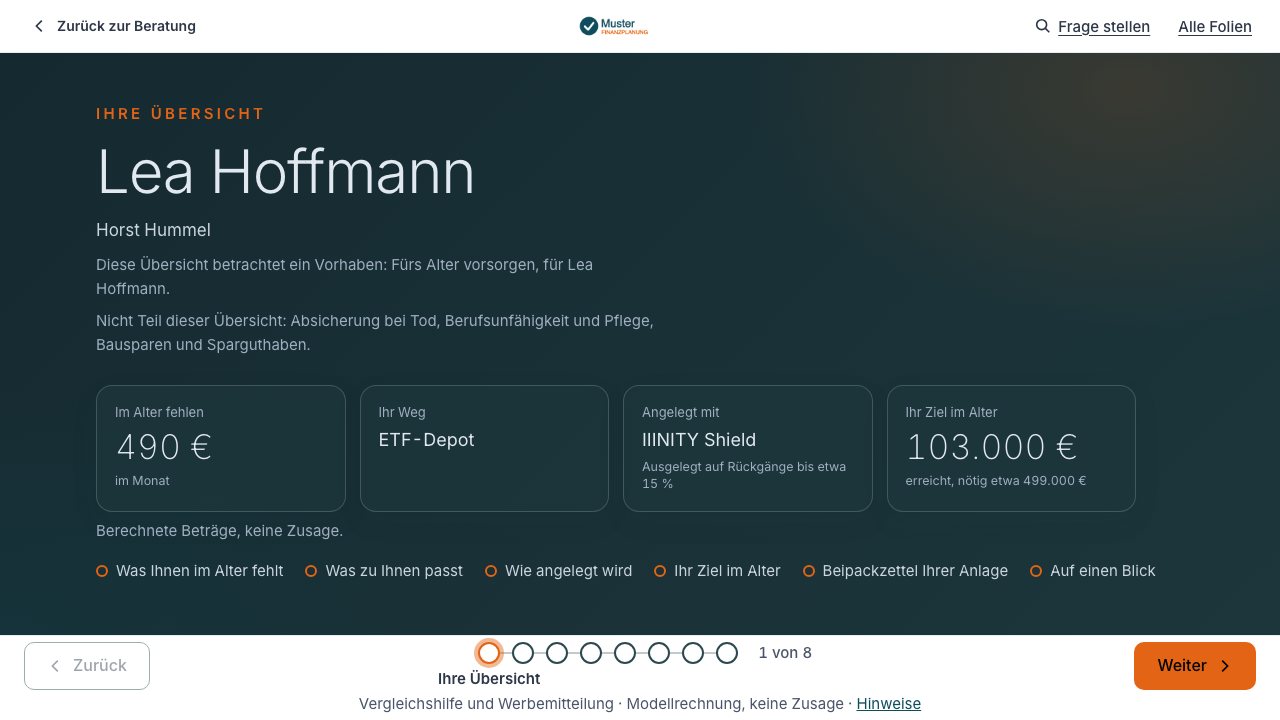The height and width of the screenshot is (720, 1280).
Task: Click the heading Lea Hoffmann
Action: [285, 172]
